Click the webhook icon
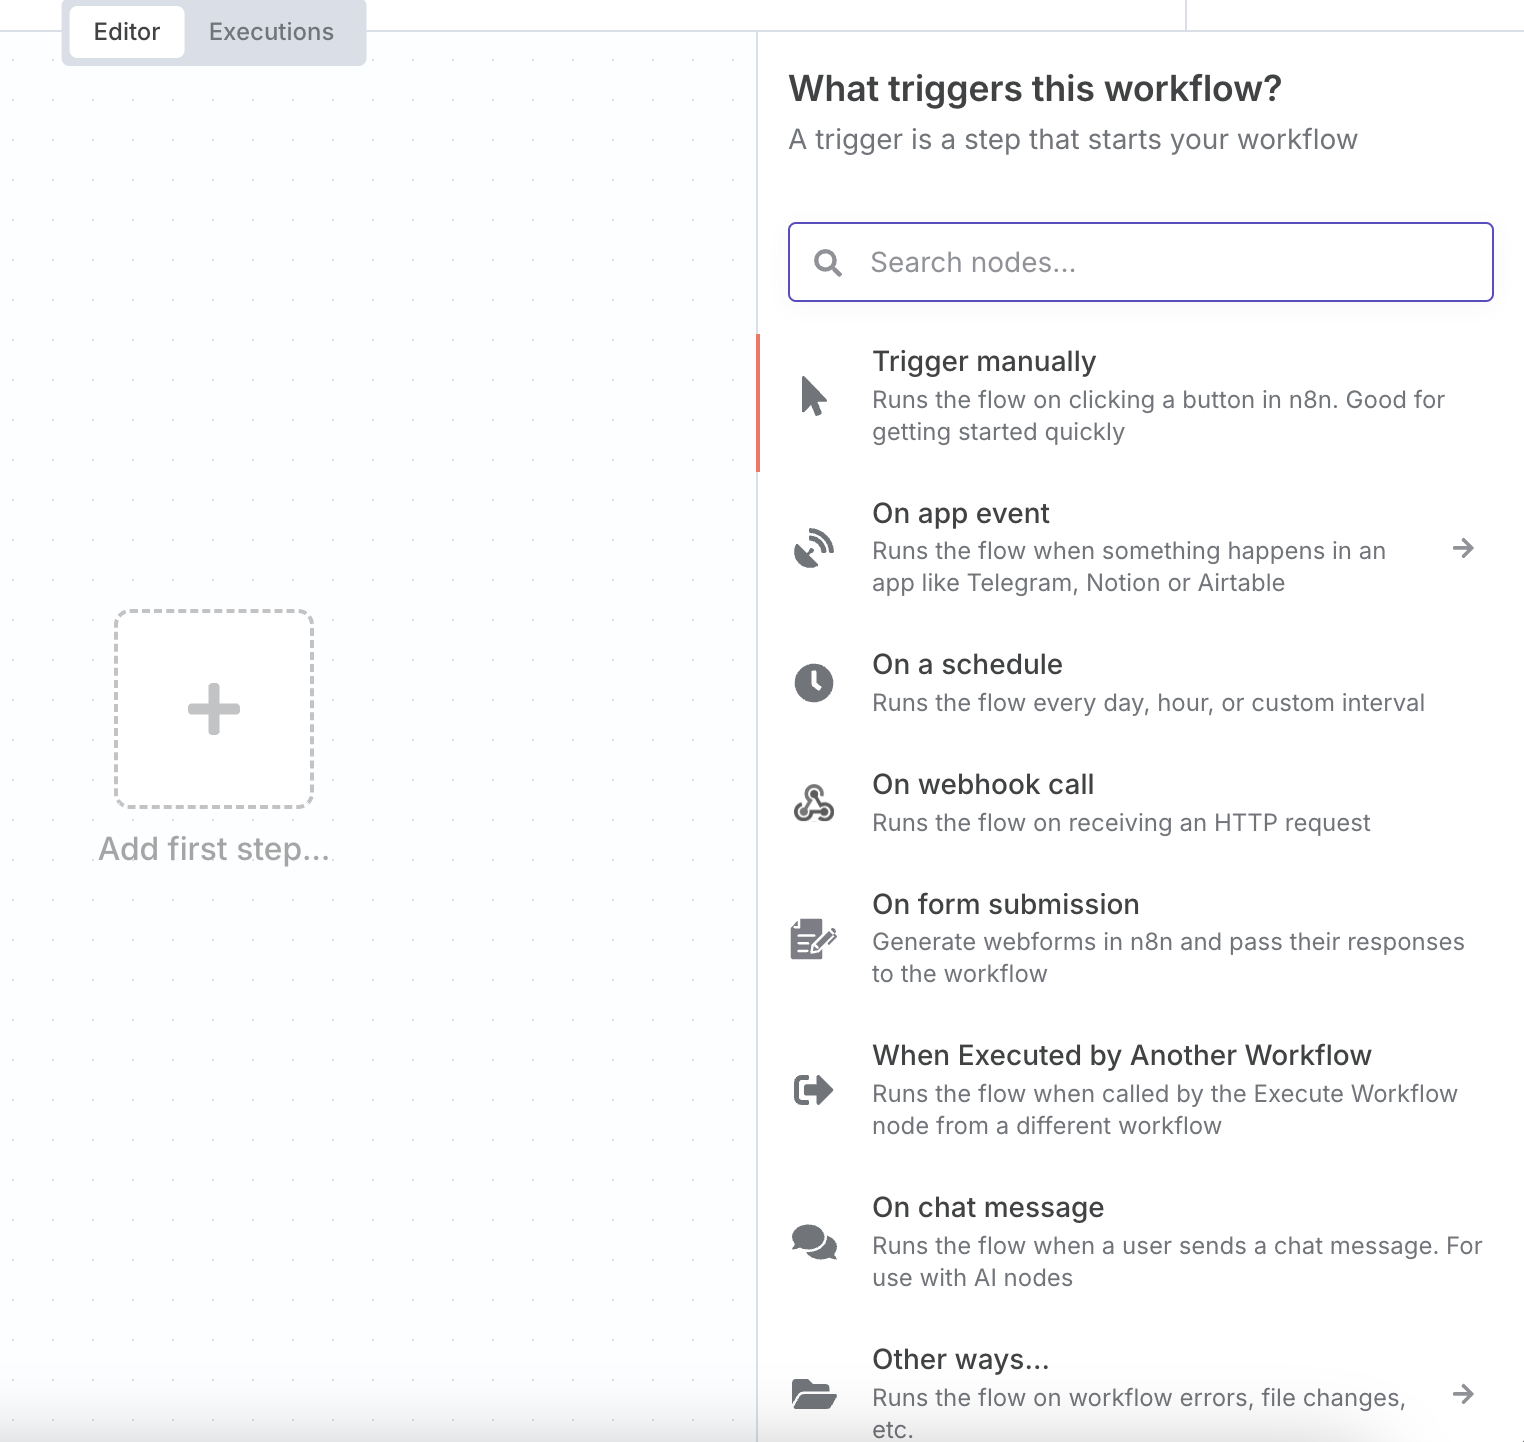 [814, 803]
